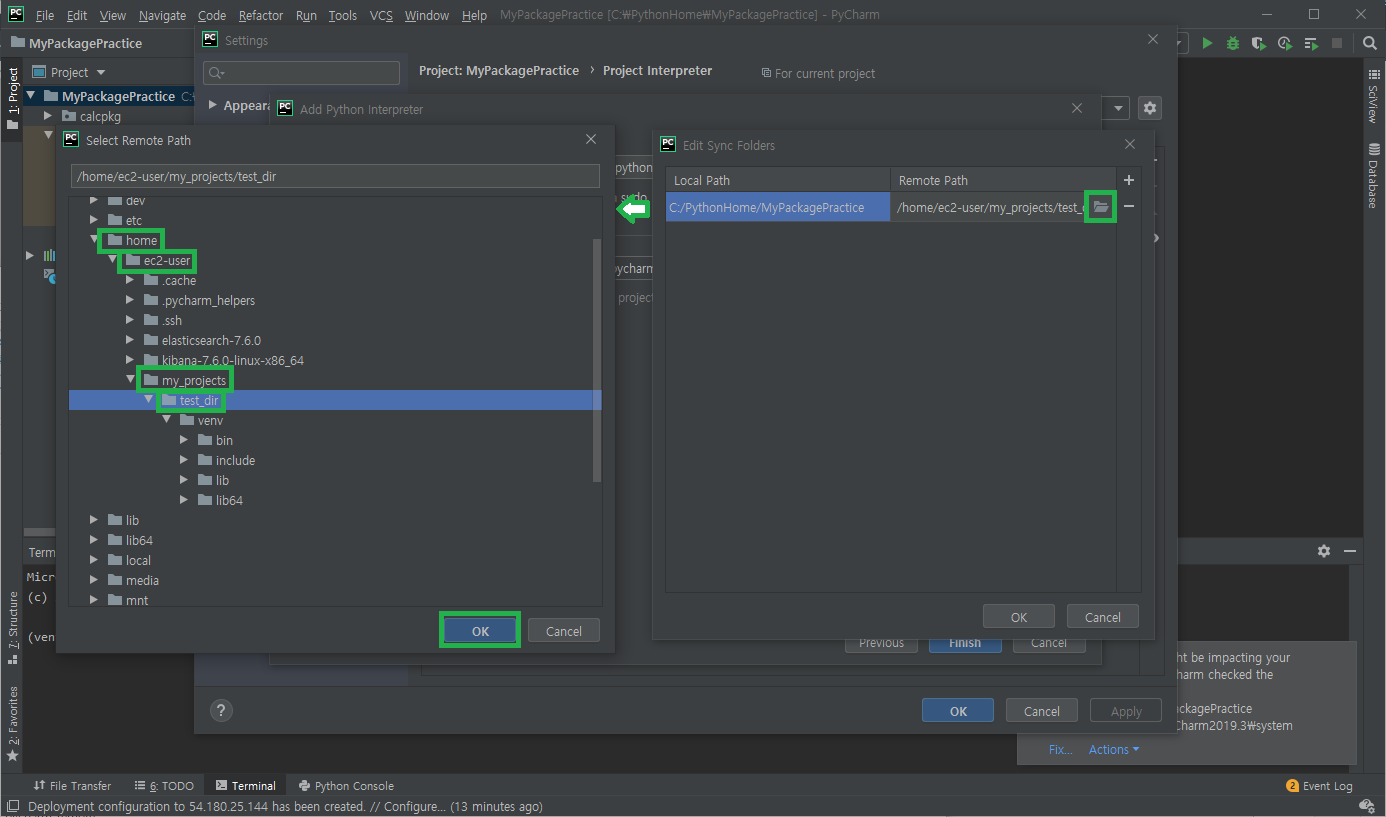Open the interpreter gear settings icon
Screen dimensions: 1386x817
pyautogui.click(x=1150, y=108)
